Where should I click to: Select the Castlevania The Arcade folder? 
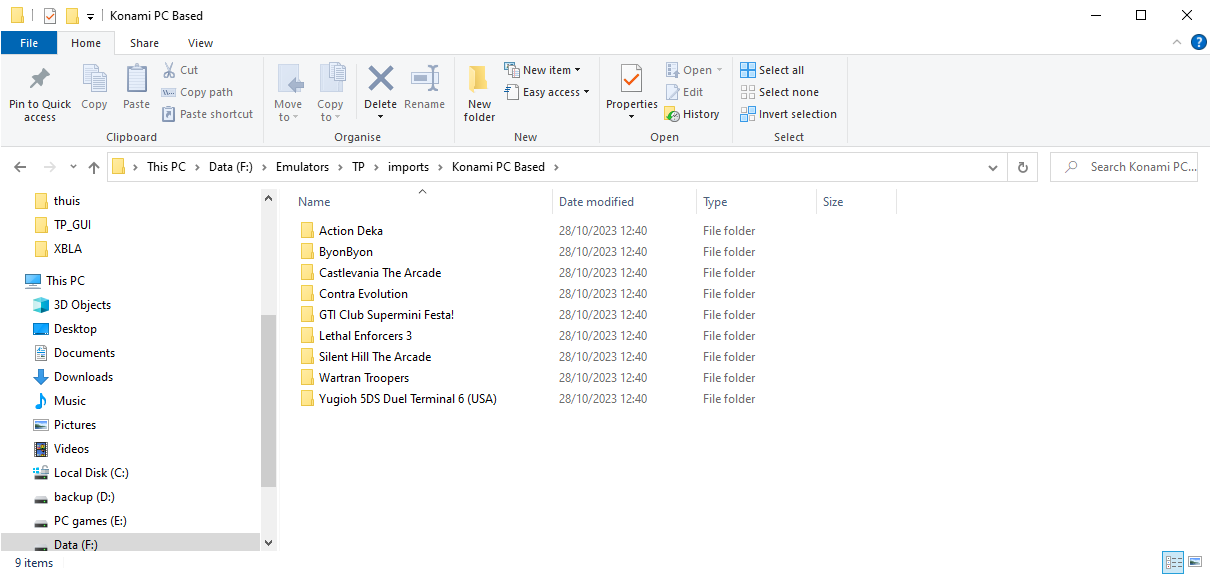click(379, 273)
